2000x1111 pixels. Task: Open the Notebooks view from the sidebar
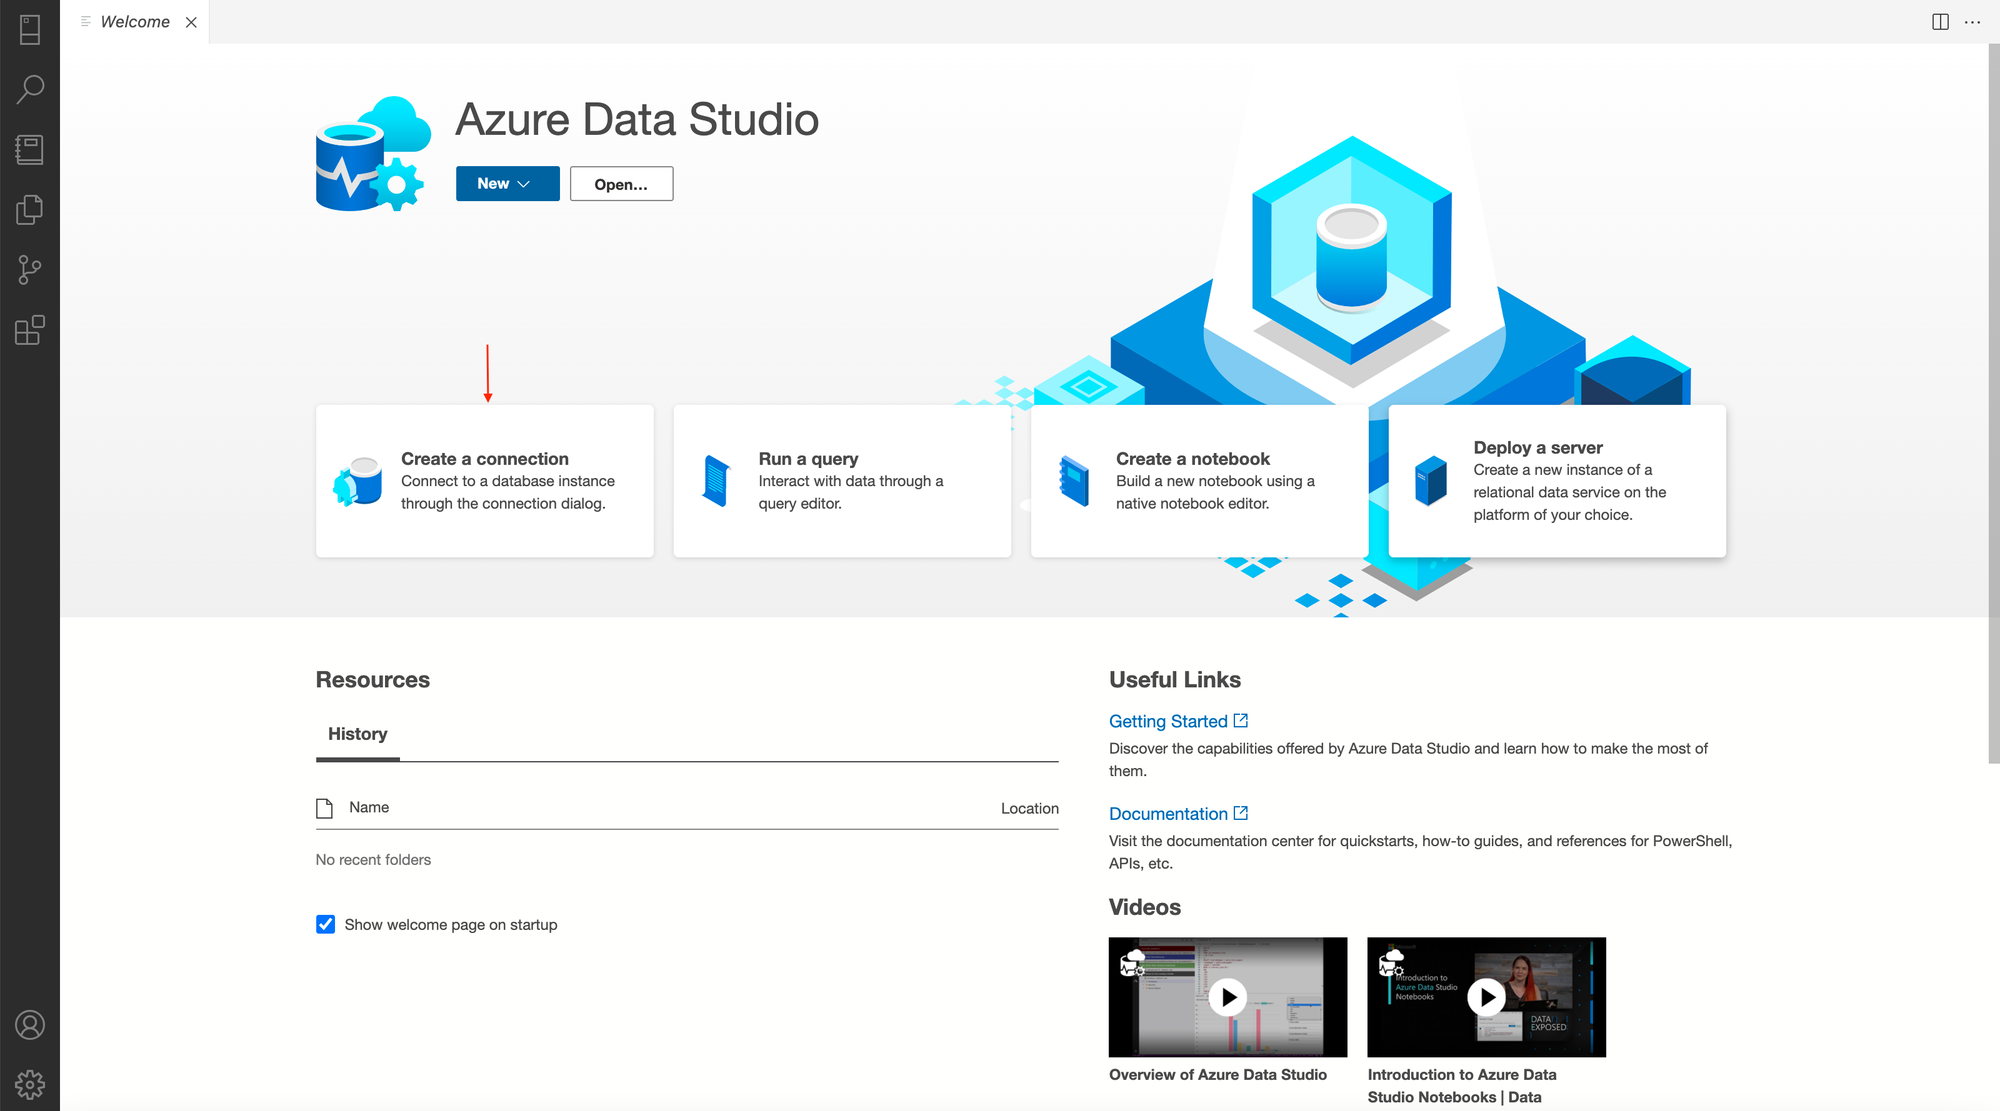coord(30,150)
